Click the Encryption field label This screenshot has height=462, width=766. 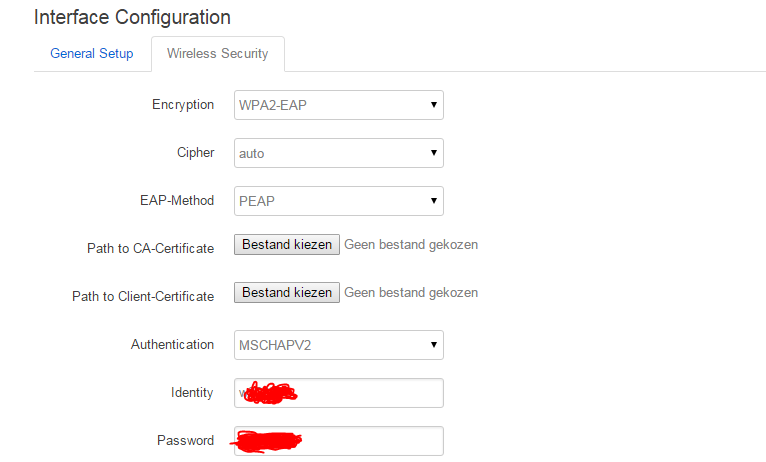click(182, 105)
